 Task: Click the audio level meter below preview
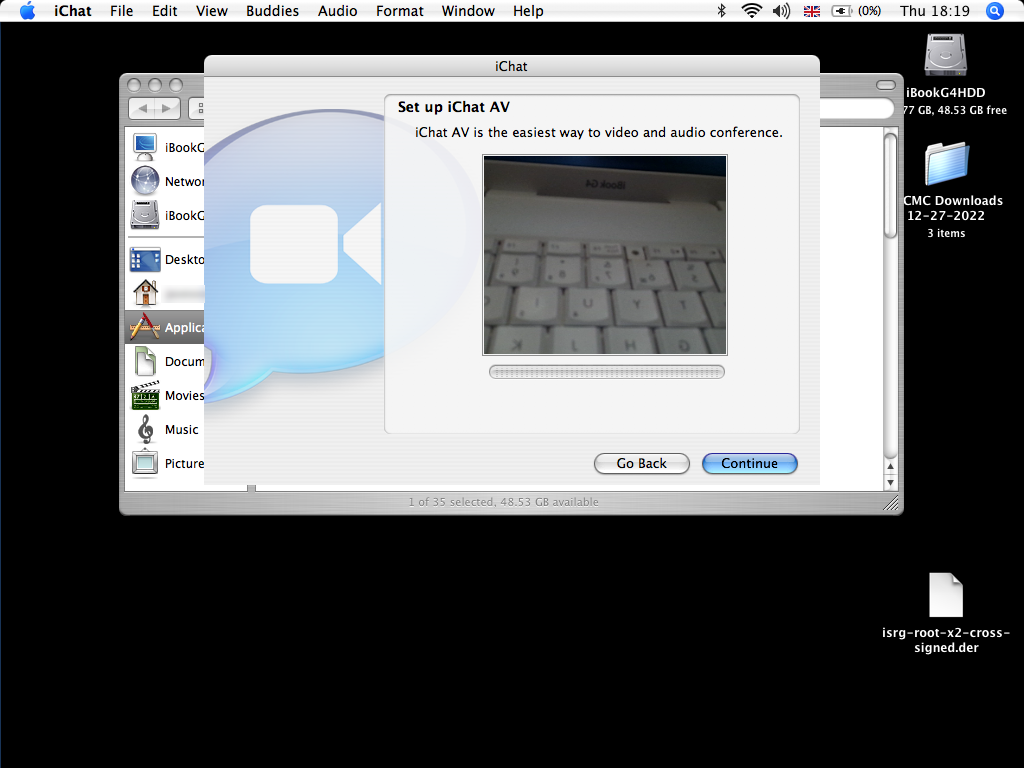[x=607, y=372]
